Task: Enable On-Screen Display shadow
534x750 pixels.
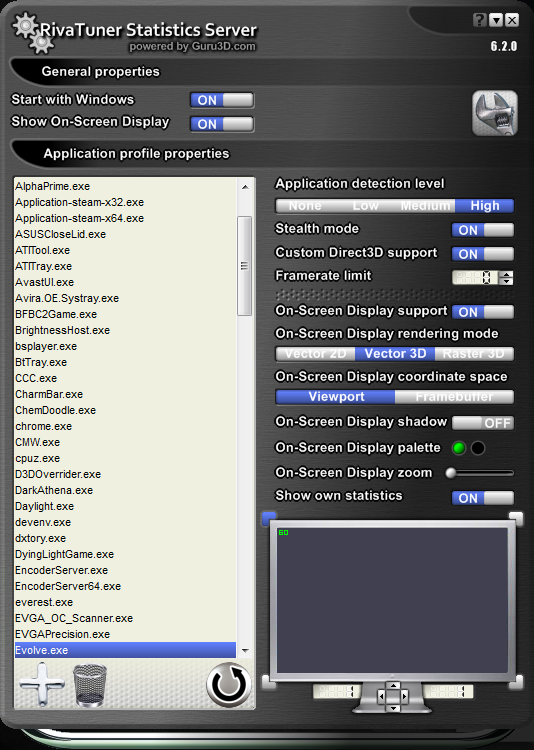Action: coord(483,423)
